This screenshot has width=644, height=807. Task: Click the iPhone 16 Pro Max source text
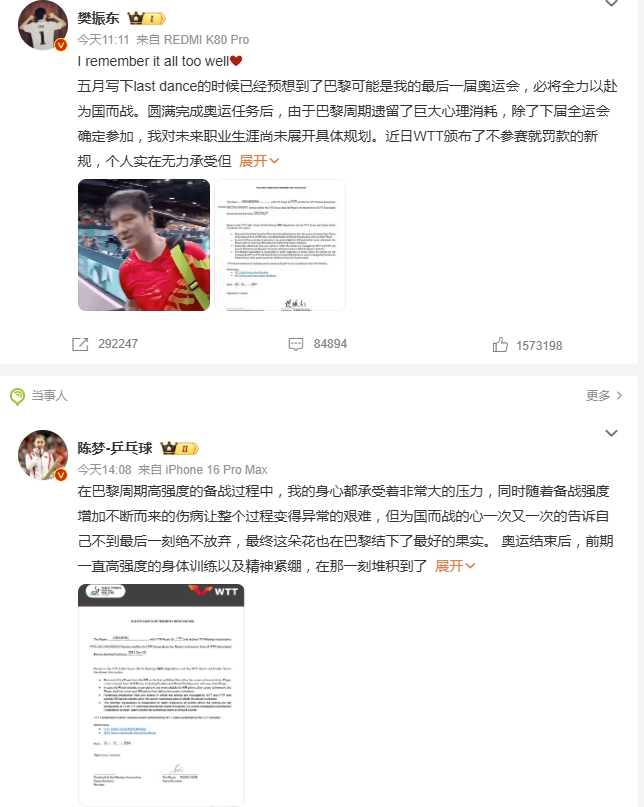pos(216,470)
